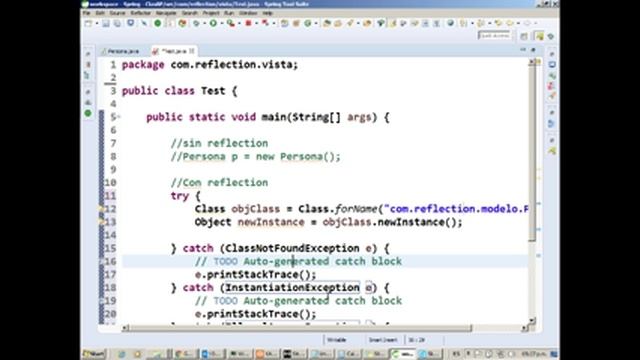Maximize the editor area

[x=533, y=50]
